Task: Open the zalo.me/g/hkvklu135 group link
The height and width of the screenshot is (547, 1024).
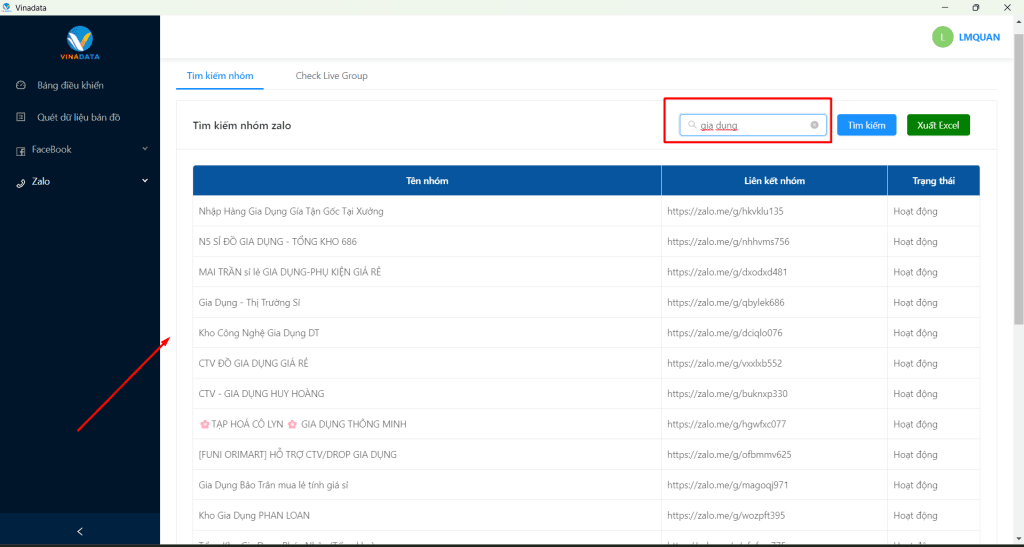Action: tap(725, 211)
